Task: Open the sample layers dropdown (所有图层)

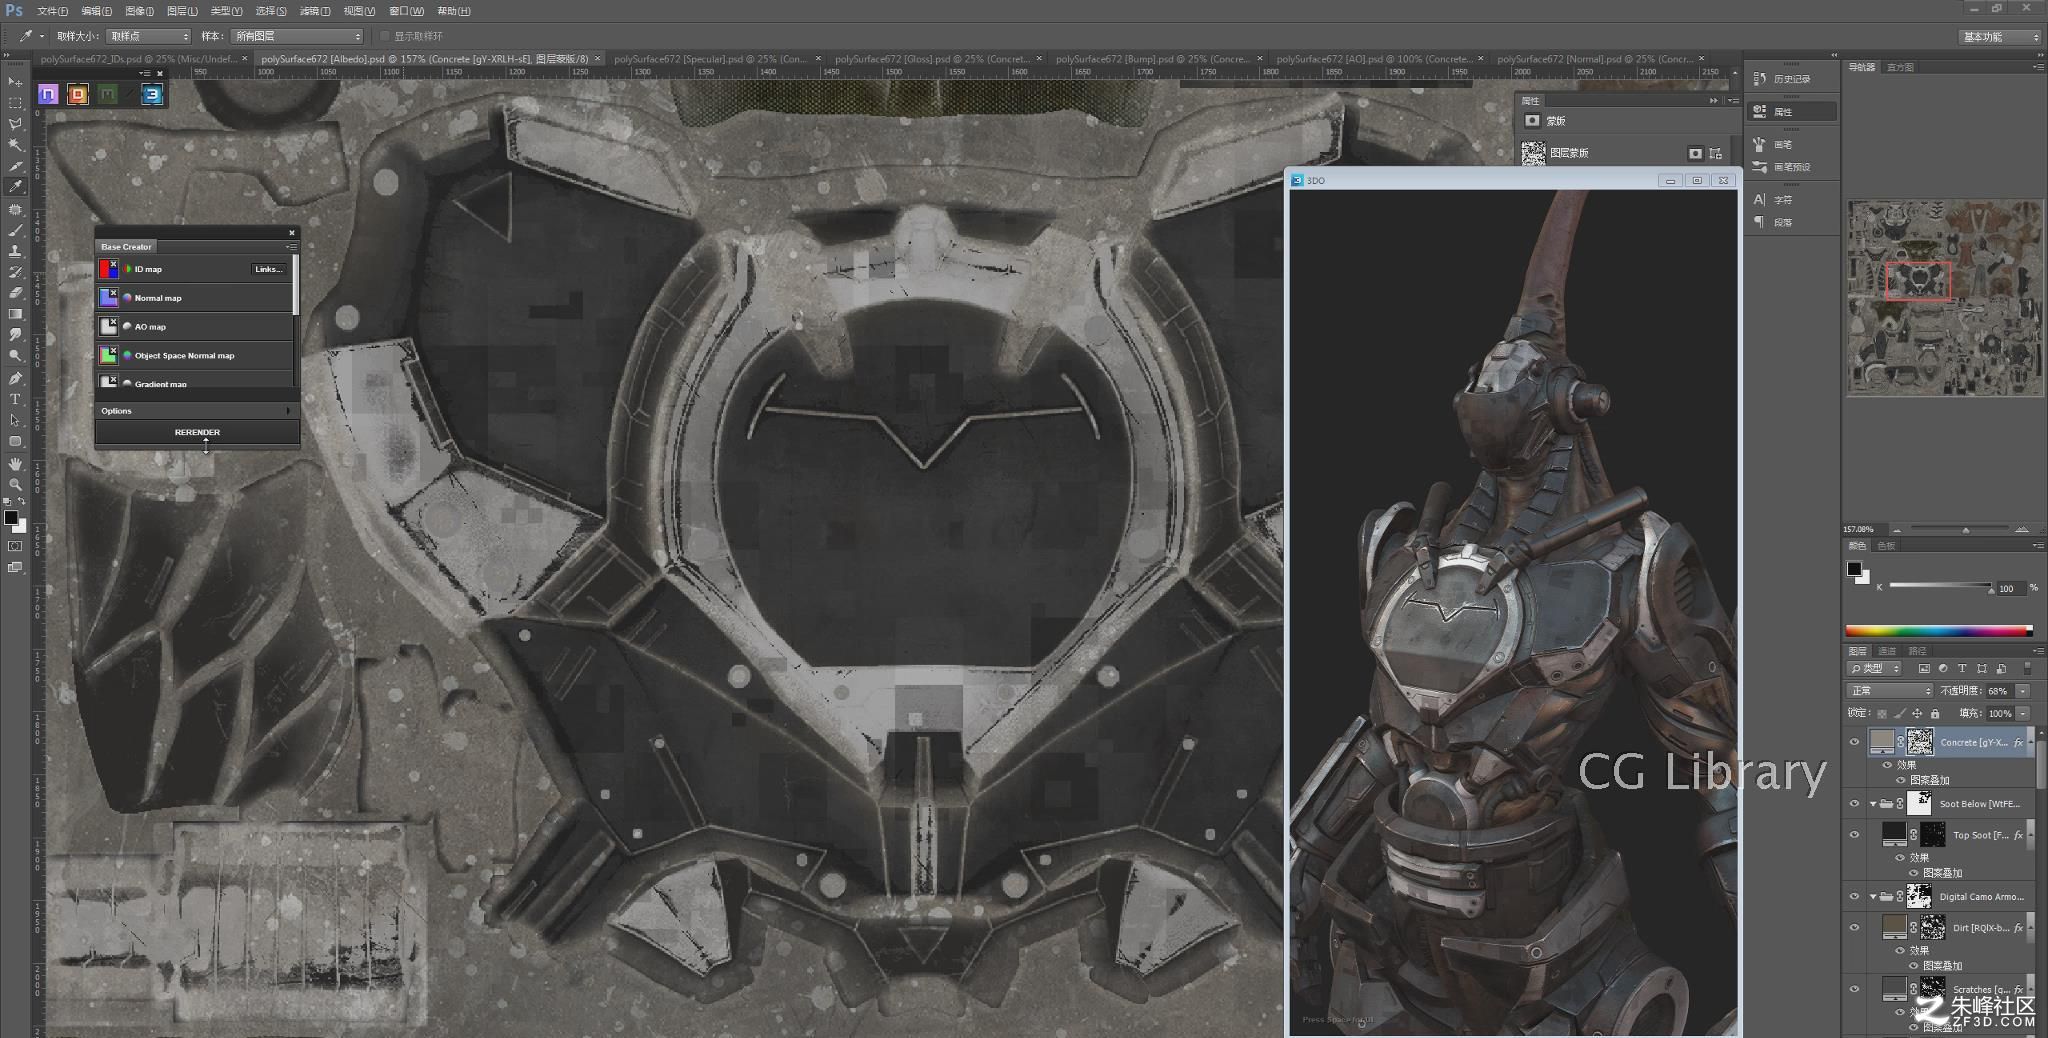Action: pyautogui.click(x=297, y=36)
